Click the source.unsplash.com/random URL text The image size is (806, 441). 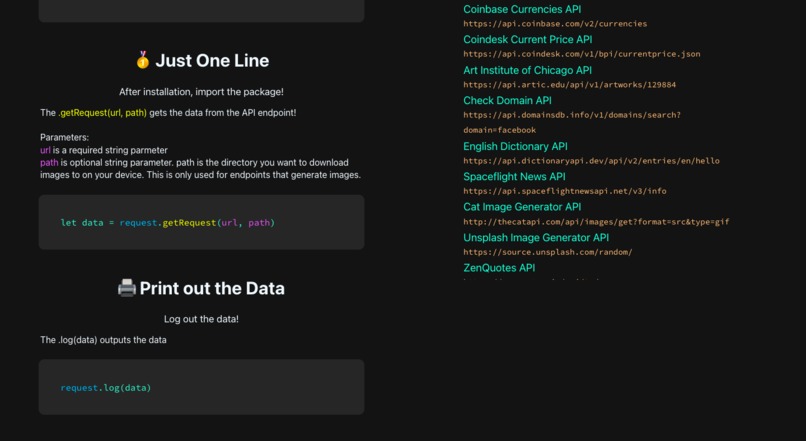[x=547, y=252]
